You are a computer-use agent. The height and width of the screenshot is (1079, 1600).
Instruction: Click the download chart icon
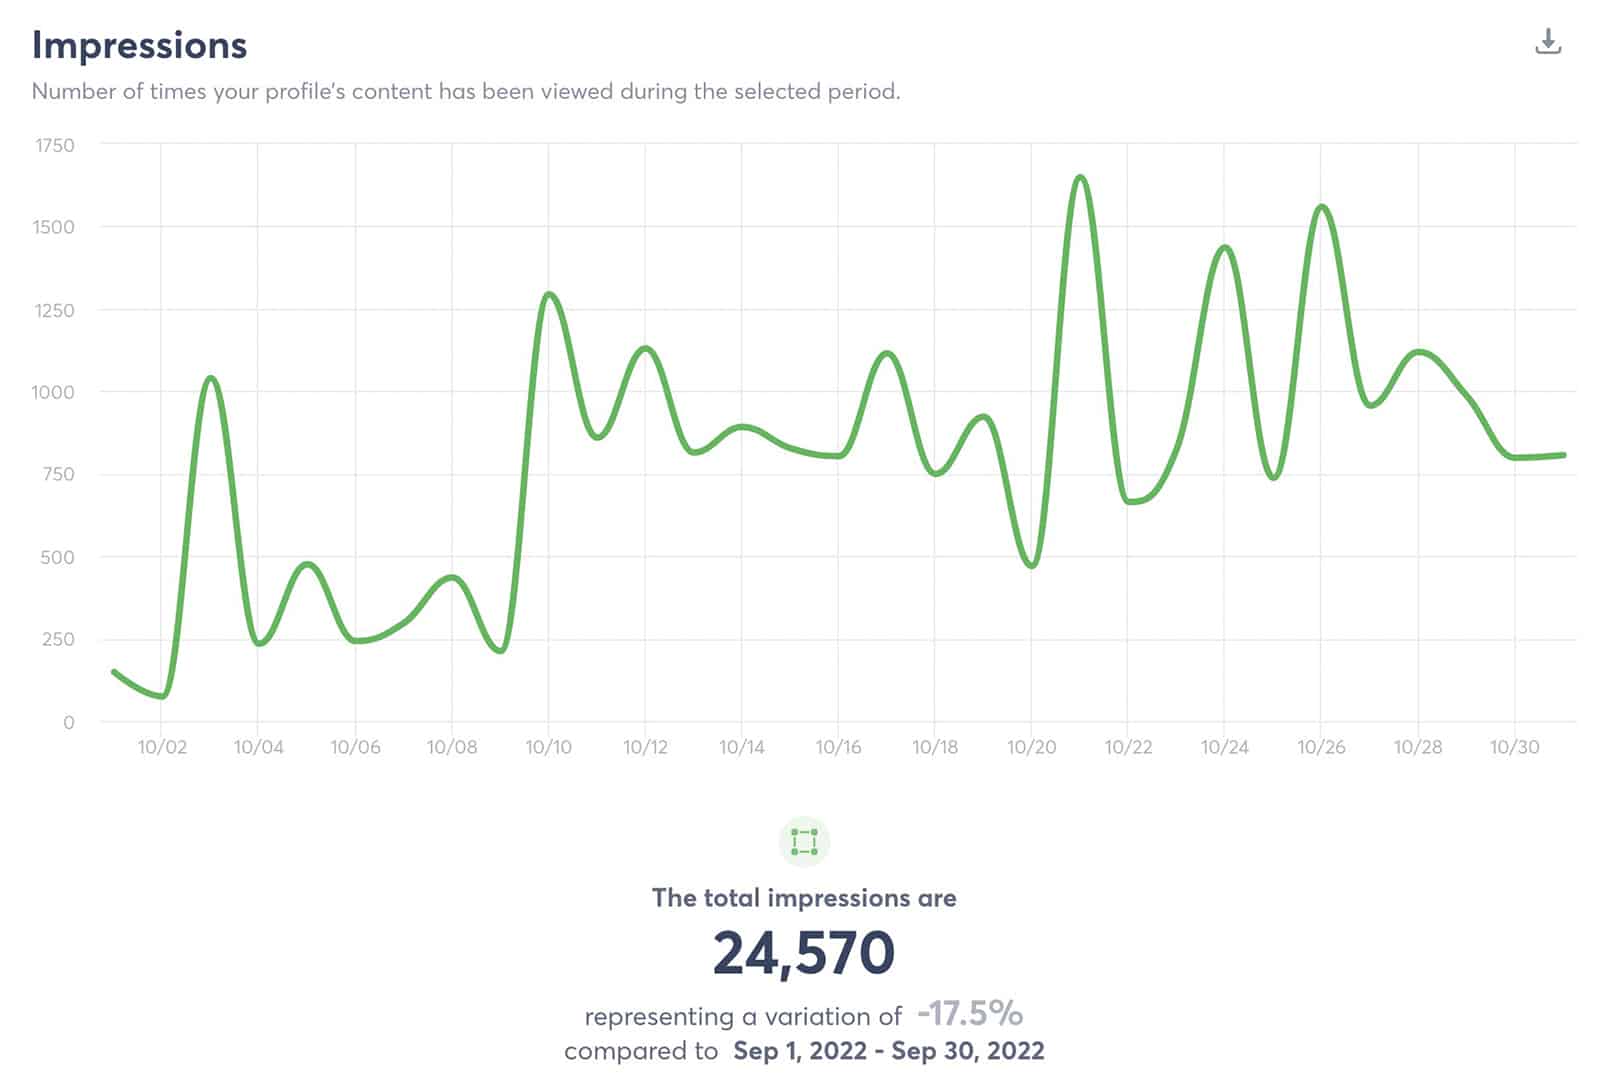1547,42
